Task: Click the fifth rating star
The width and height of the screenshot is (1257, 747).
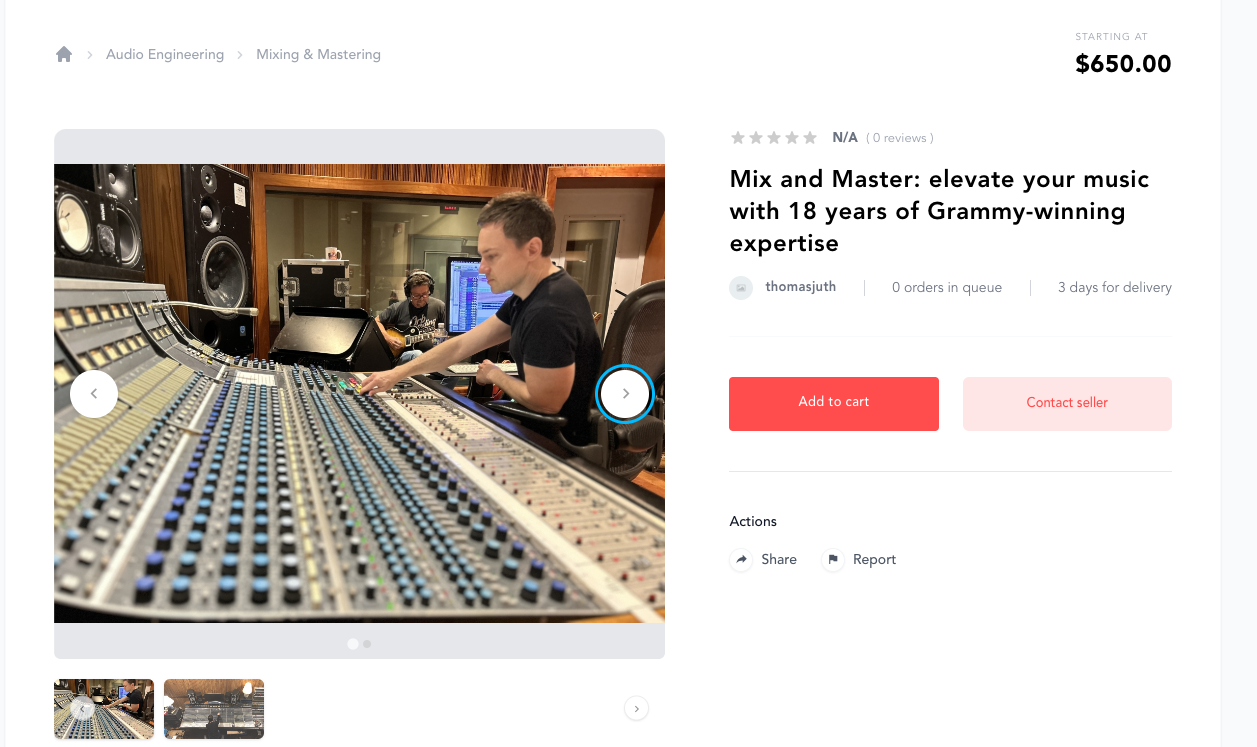Action: [x=810, y=138]
